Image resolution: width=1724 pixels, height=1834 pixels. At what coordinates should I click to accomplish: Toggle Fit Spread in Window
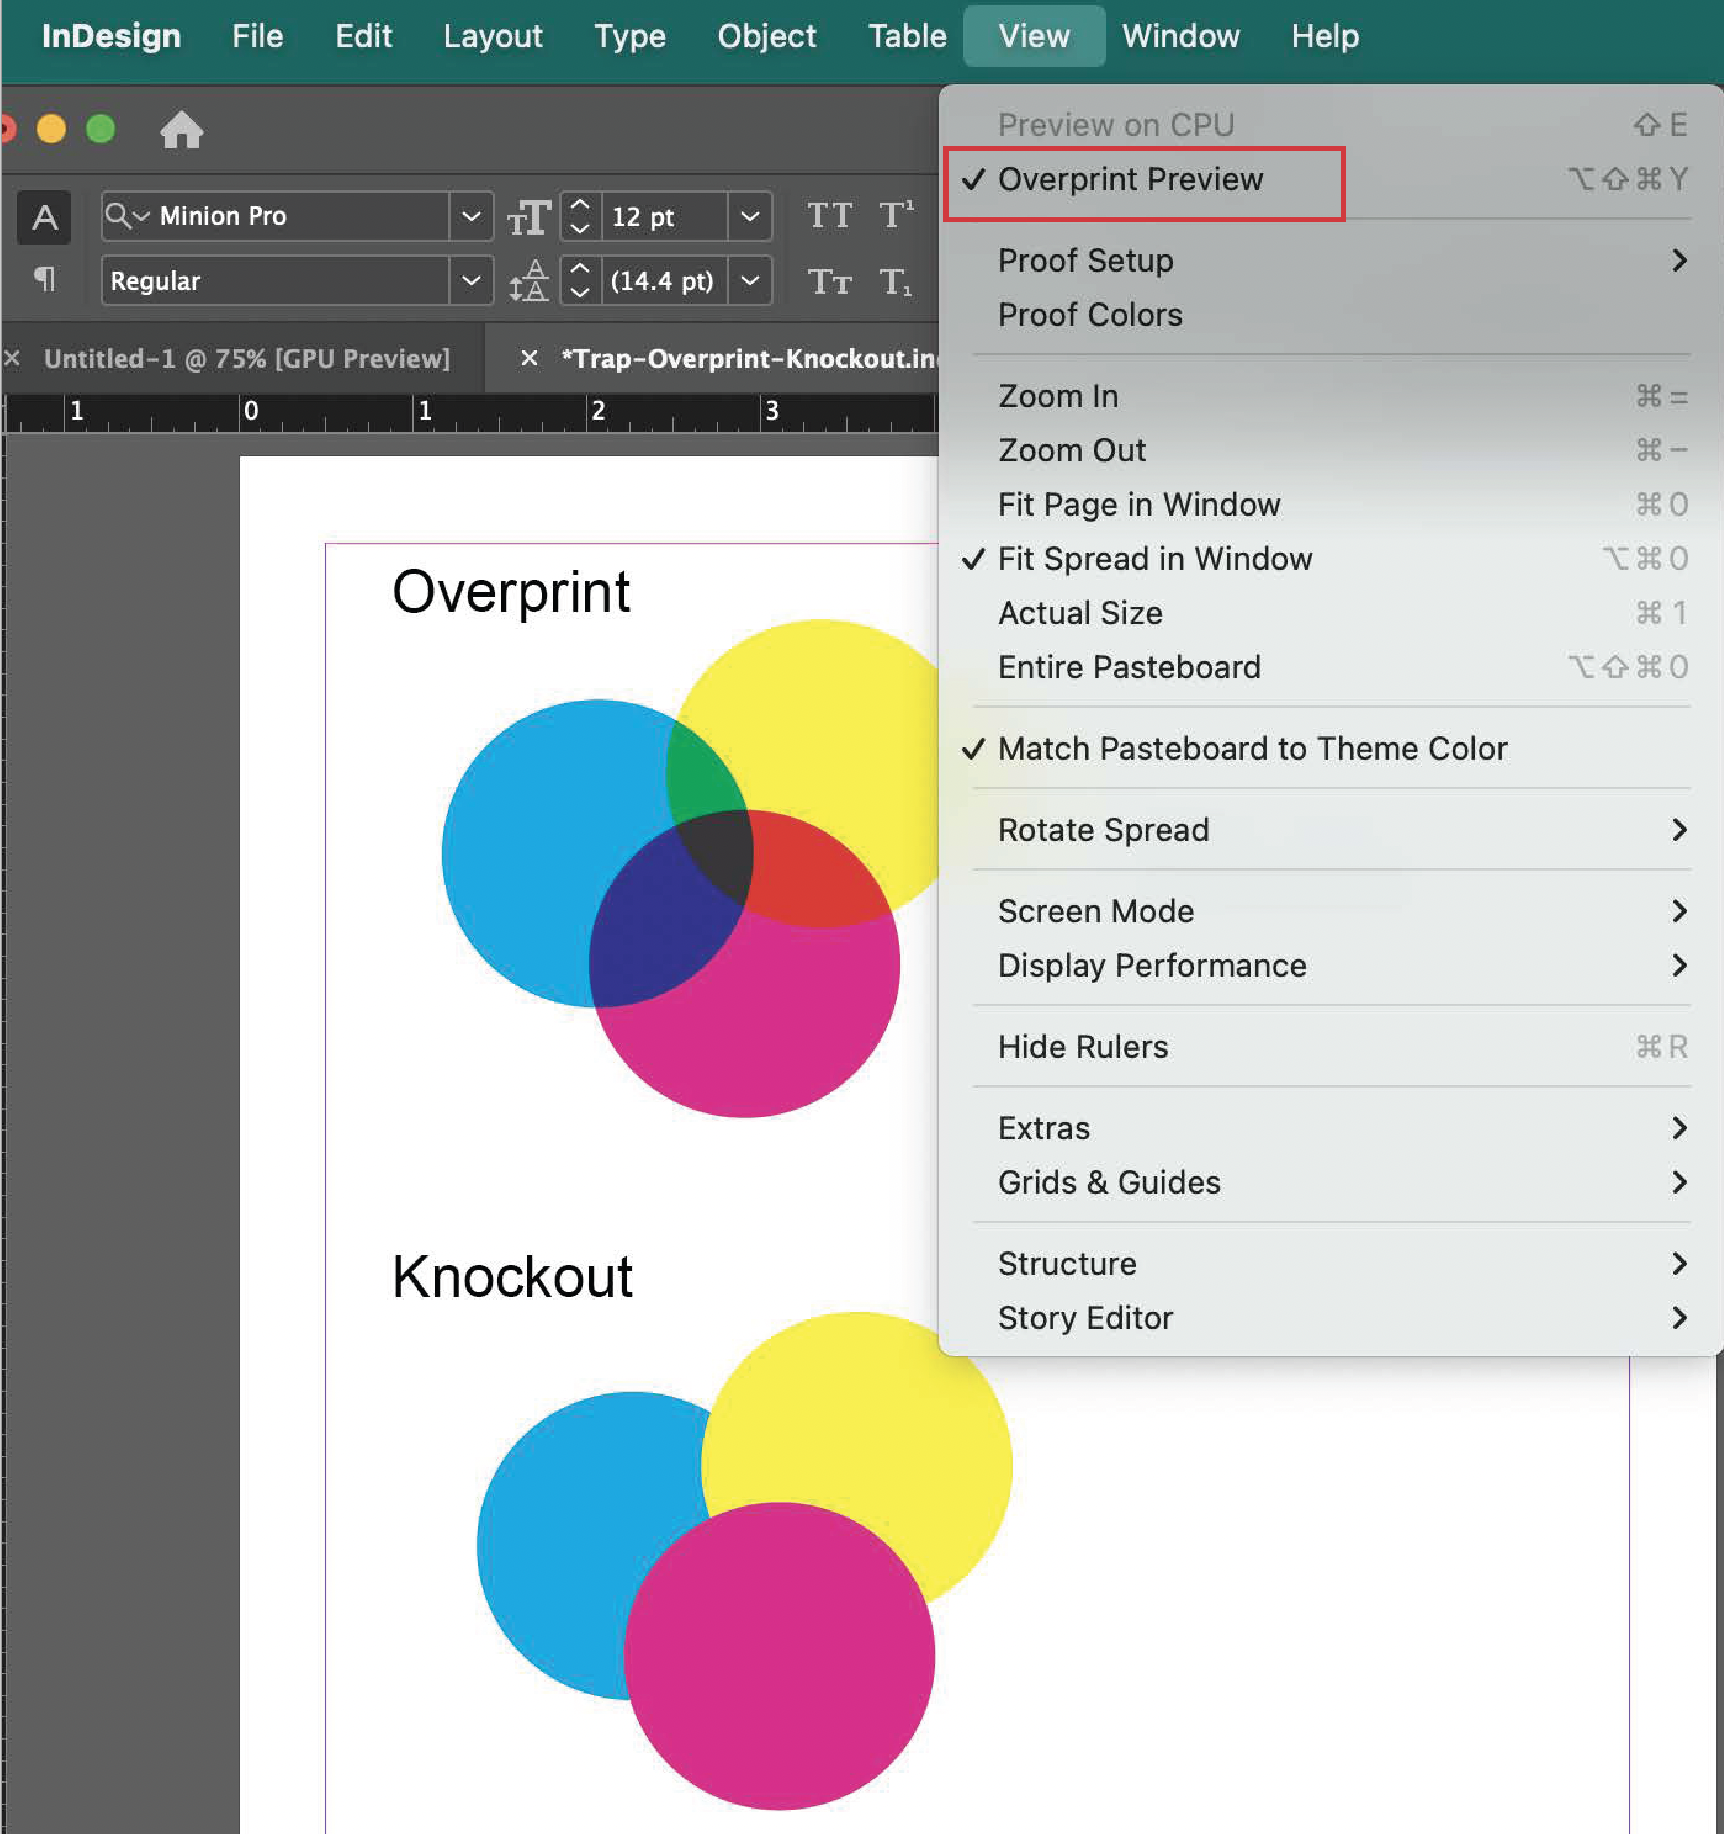pyautogui.click(x=1330, y=558)
